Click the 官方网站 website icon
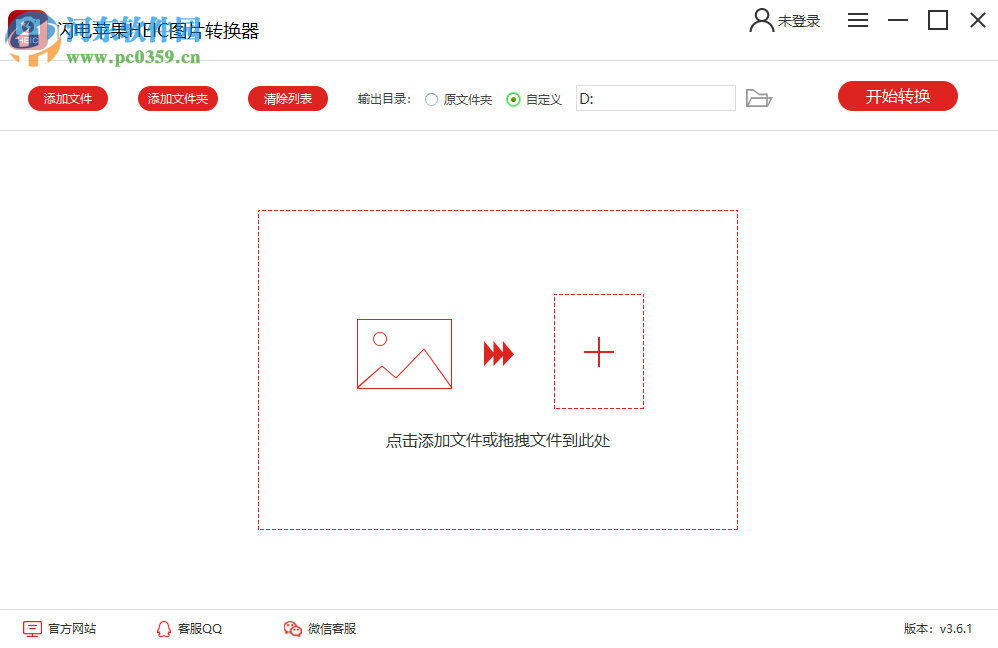 (x=33, y=628)
